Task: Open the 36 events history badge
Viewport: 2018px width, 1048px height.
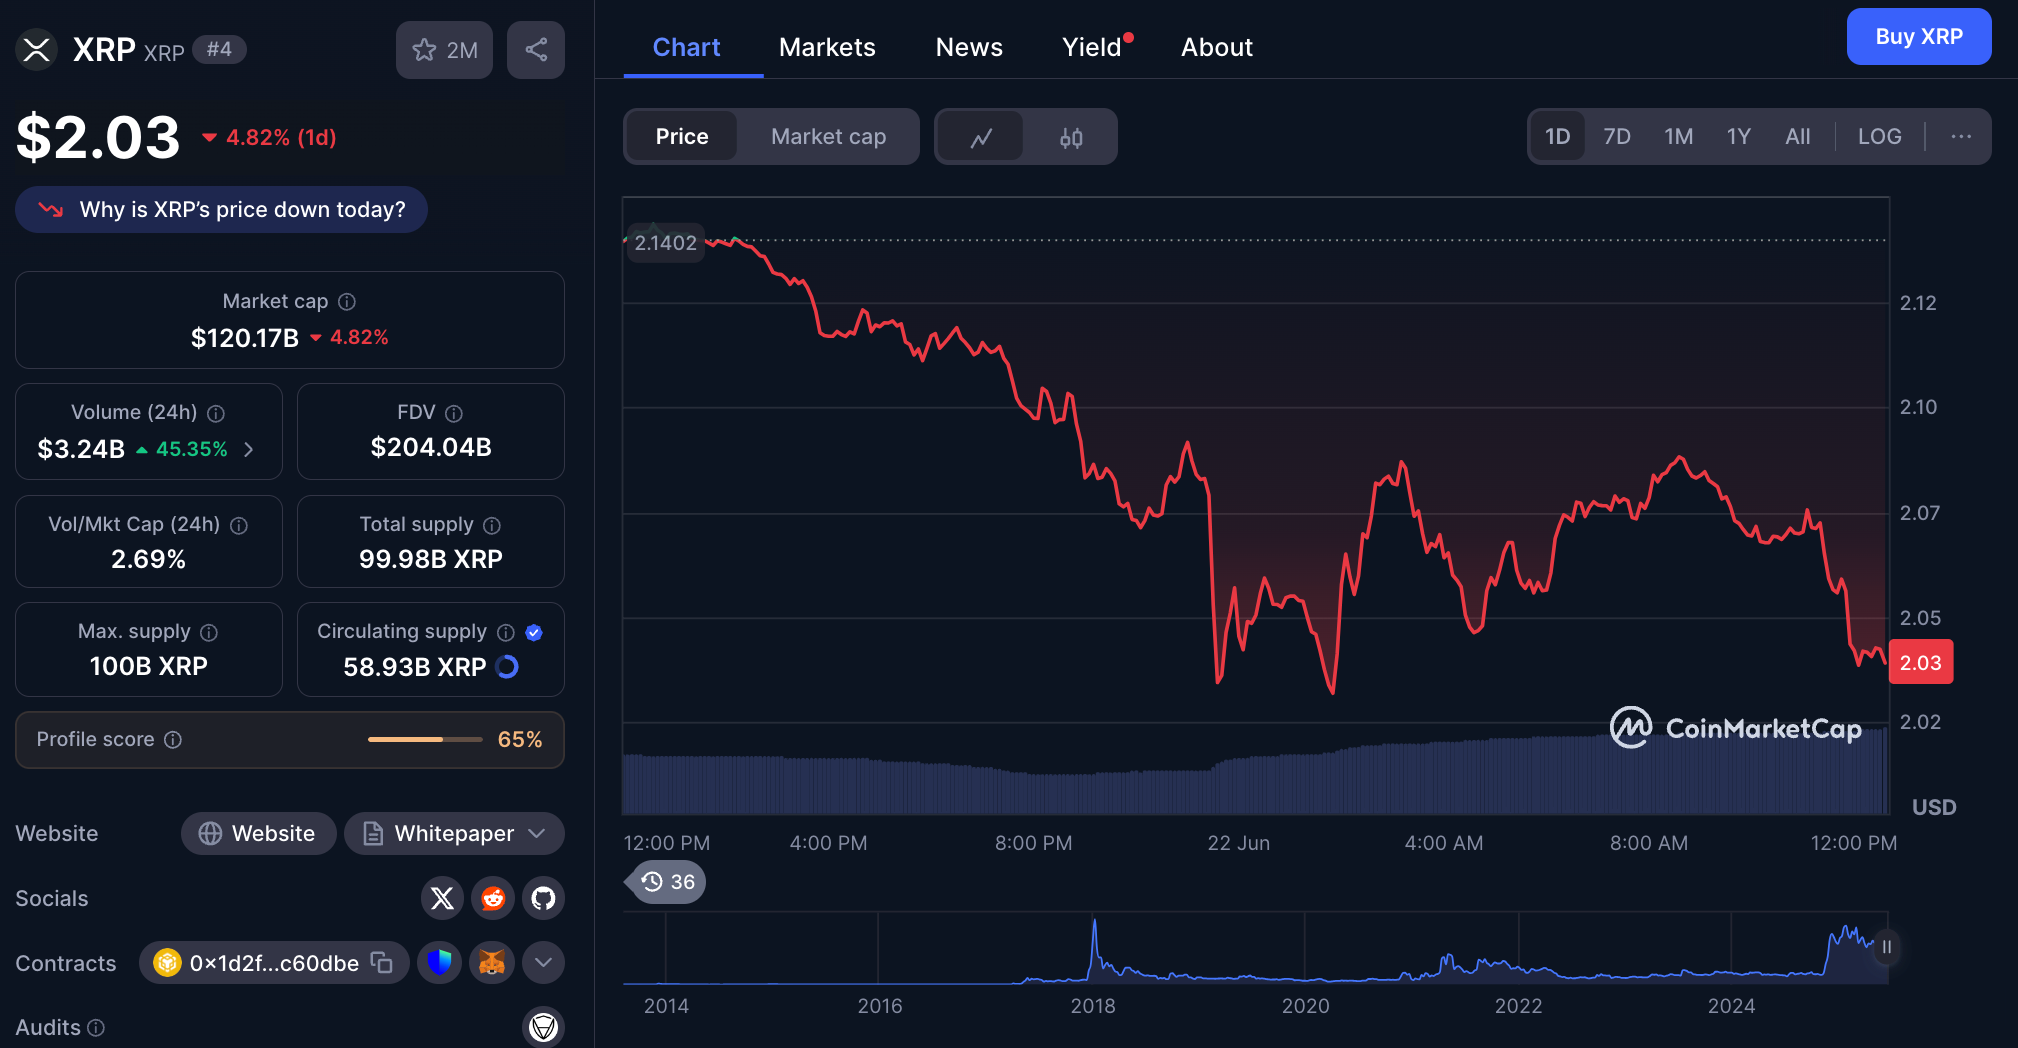Action: click(666, 882)
